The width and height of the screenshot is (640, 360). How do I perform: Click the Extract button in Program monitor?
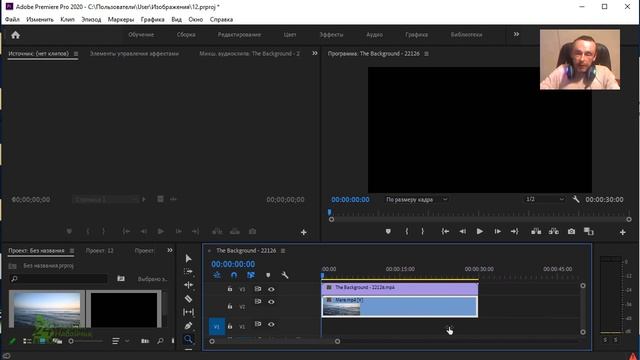pos(554,231)
